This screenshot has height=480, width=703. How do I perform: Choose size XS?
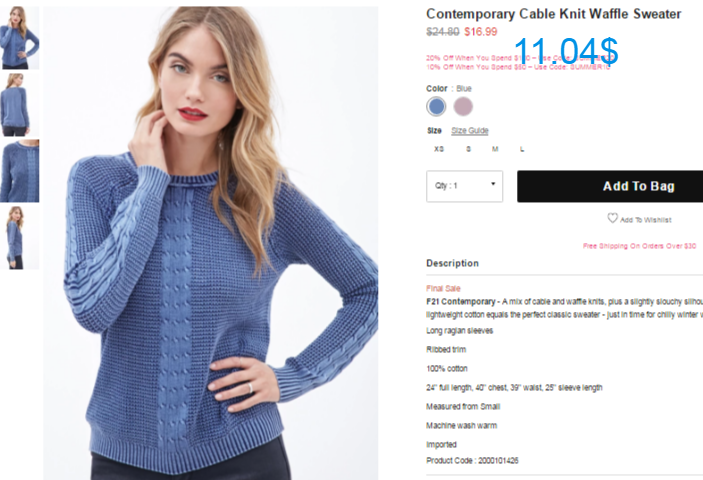pos(439,149)
